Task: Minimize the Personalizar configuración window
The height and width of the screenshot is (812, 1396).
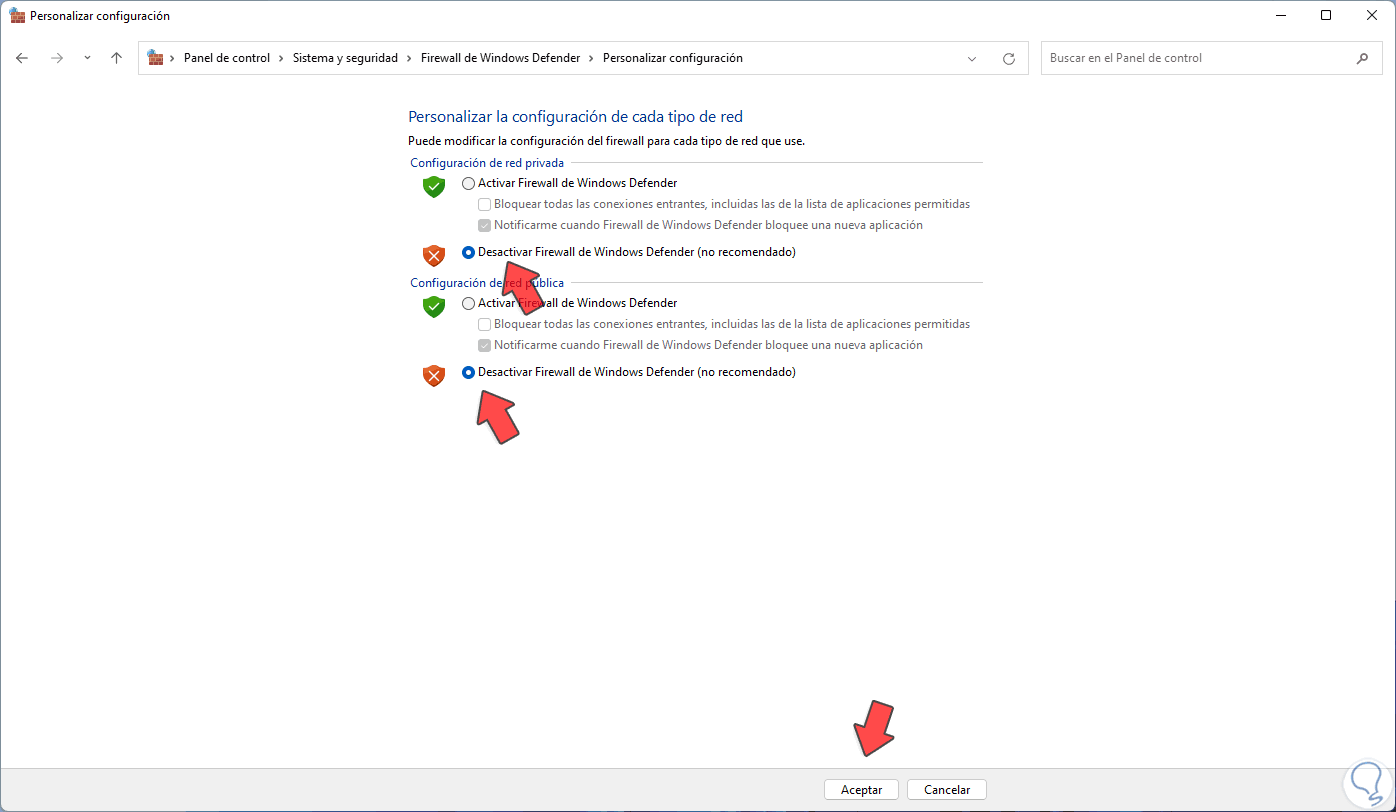Action: 1280,15
